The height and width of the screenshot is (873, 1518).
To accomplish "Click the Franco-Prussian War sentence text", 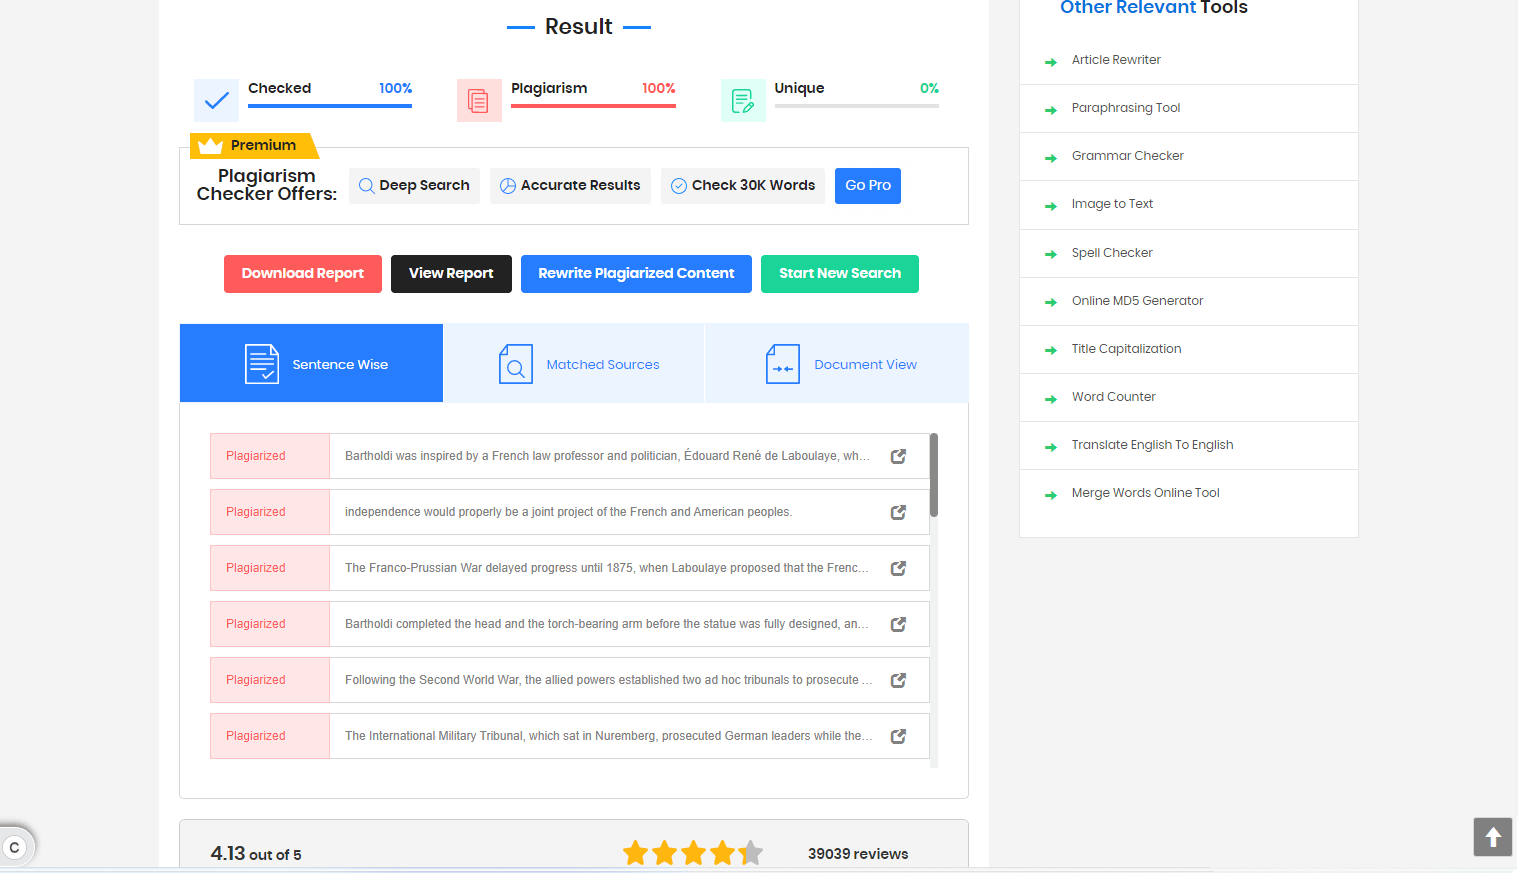I will point(607,568).
